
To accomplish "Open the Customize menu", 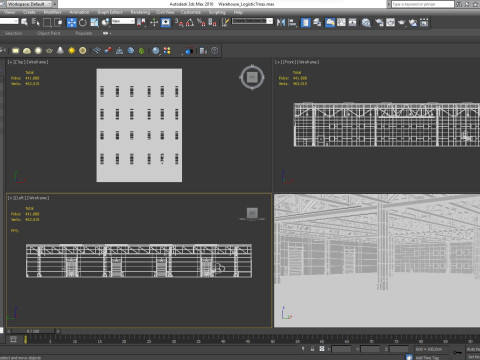I will pos(191,12).
